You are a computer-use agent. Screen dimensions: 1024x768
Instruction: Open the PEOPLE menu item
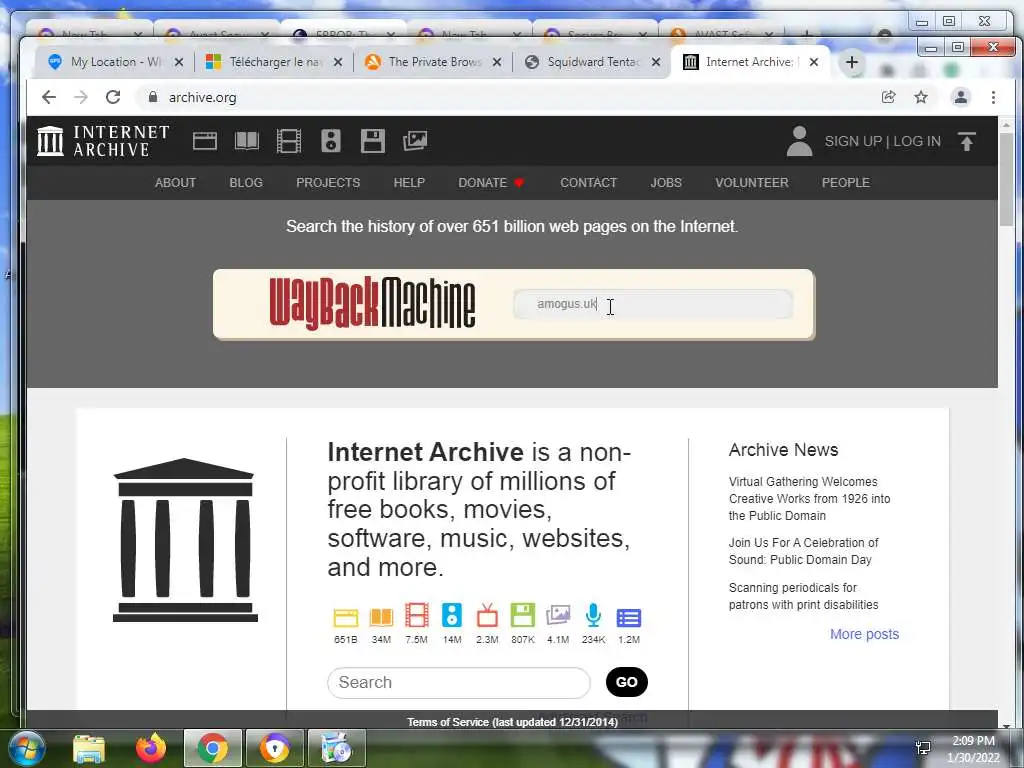pyautogui.click(x=846, y=183)
